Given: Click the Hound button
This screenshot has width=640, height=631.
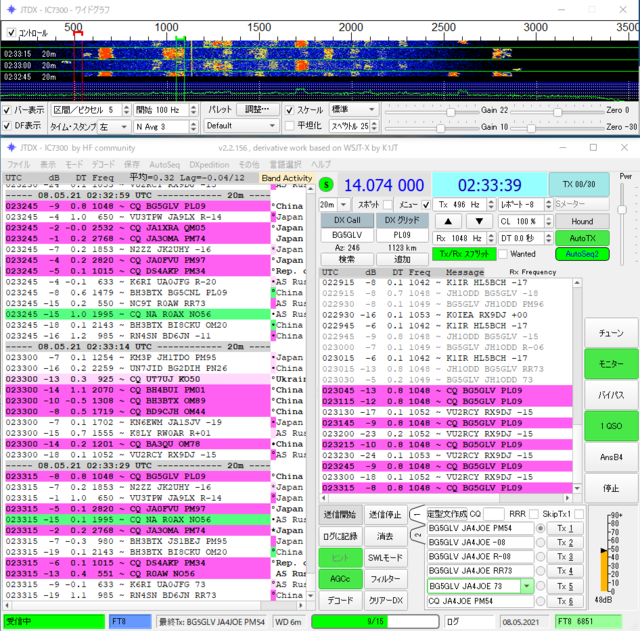Looking at the screenshot, I should tap(582, 221).
